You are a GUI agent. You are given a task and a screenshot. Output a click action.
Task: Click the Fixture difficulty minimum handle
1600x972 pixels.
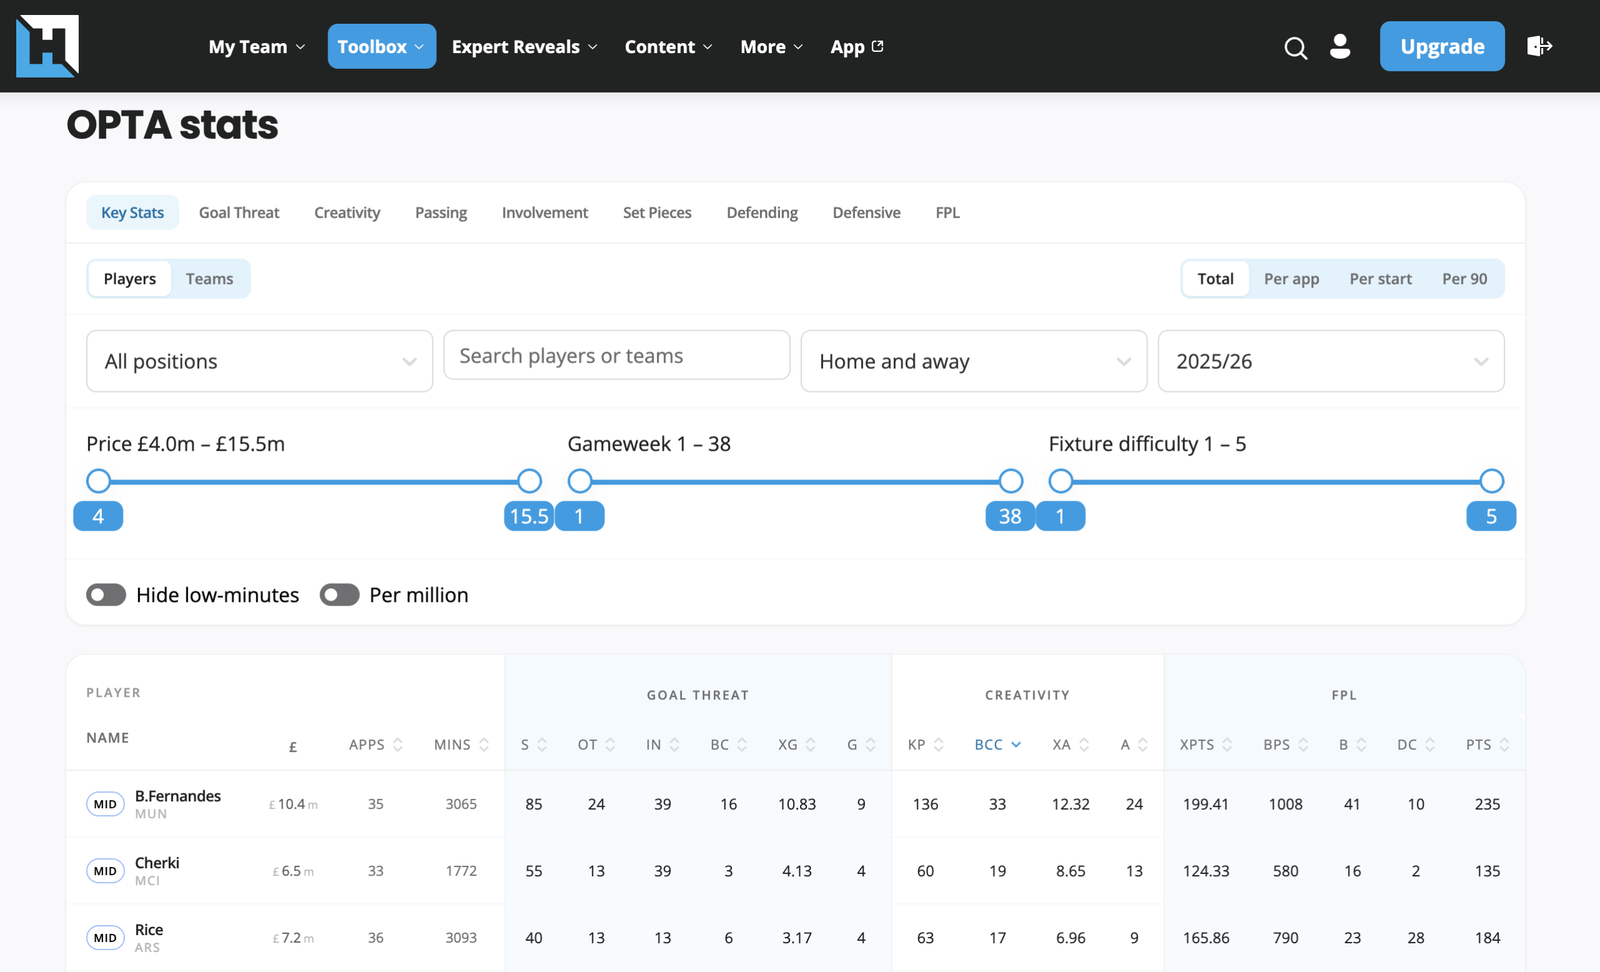1061,481
